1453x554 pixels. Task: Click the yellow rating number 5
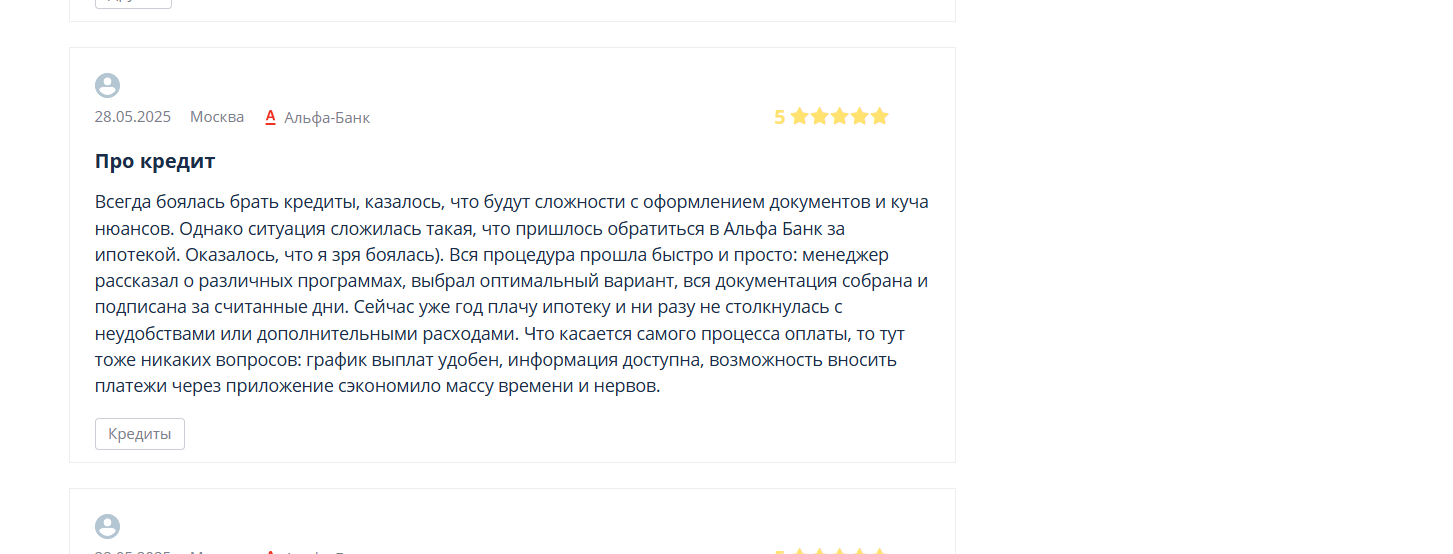tap(780, 117)
